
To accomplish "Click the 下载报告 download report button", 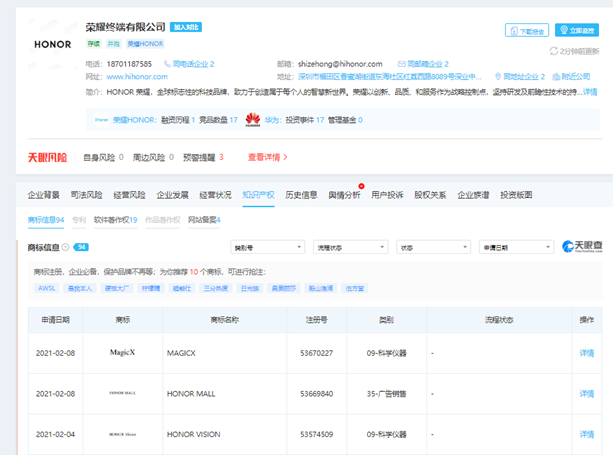I will click(x=527, y=30).
